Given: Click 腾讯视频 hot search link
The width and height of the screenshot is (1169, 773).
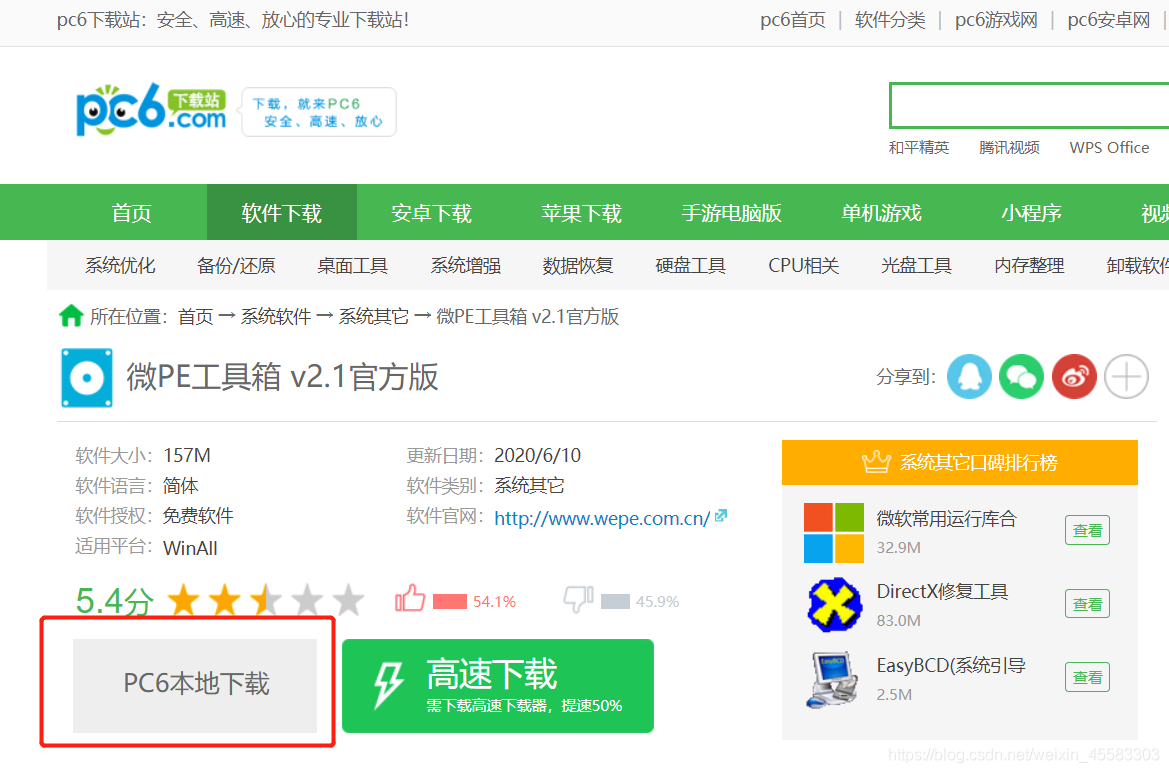Looking at the screenshot, I should coord(1009,148).
